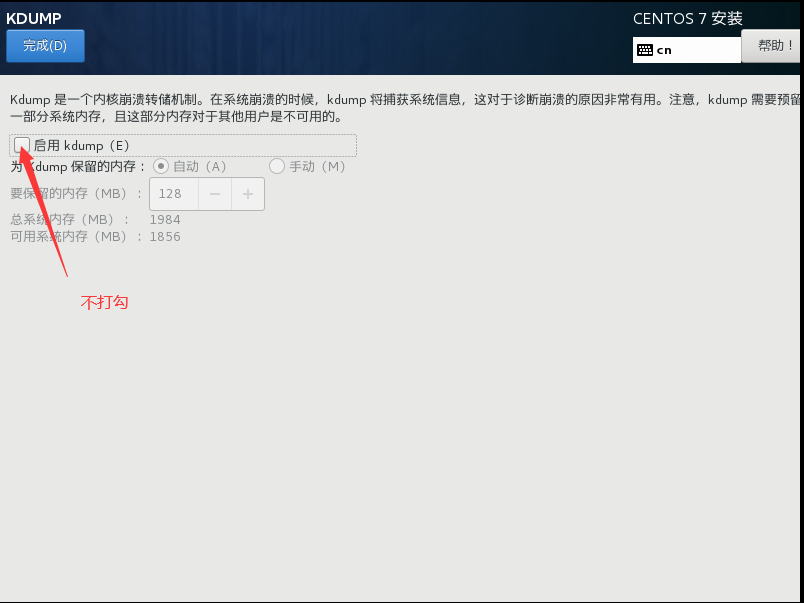Click the 为 Kdump 保留的内存 label
The width and height of the screenshot is (804, 603).
click(78, 166)
